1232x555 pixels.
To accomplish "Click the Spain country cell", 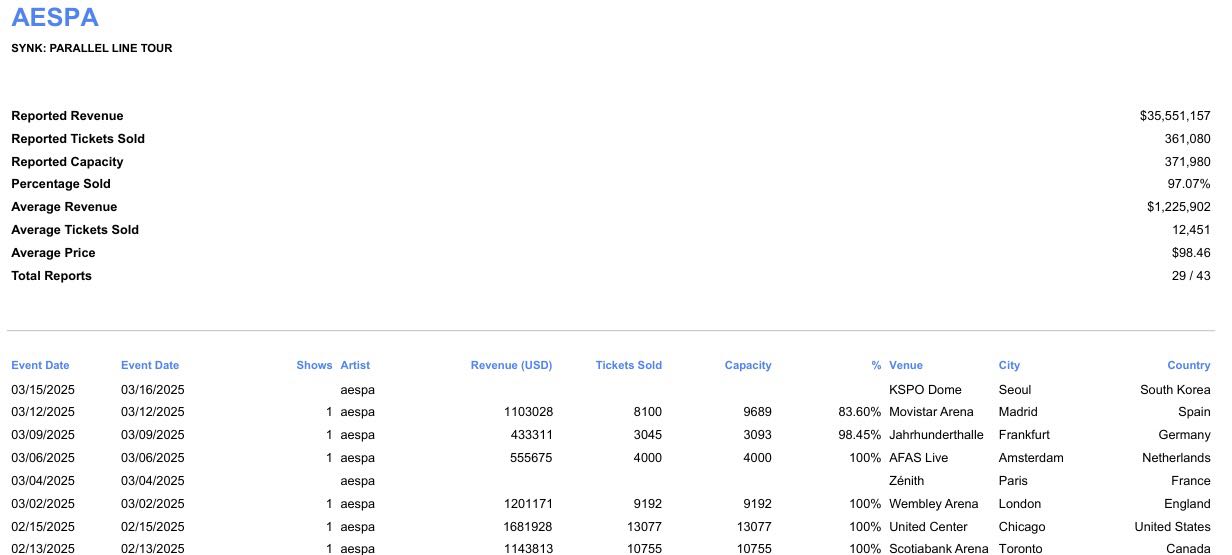I will tap(1194, 412).
